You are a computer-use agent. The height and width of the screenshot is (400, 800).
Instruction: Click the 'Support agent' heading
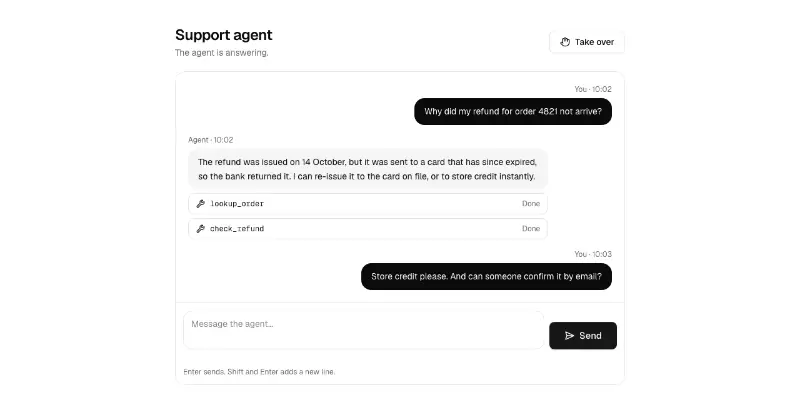[223, 35]
